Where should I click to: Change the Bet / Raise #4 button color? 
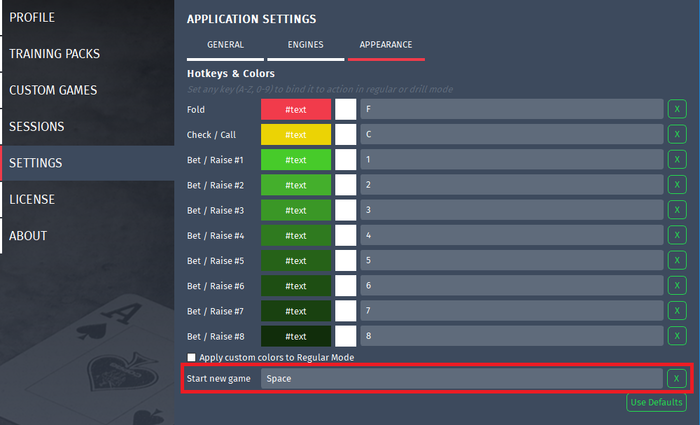point(296,235)
